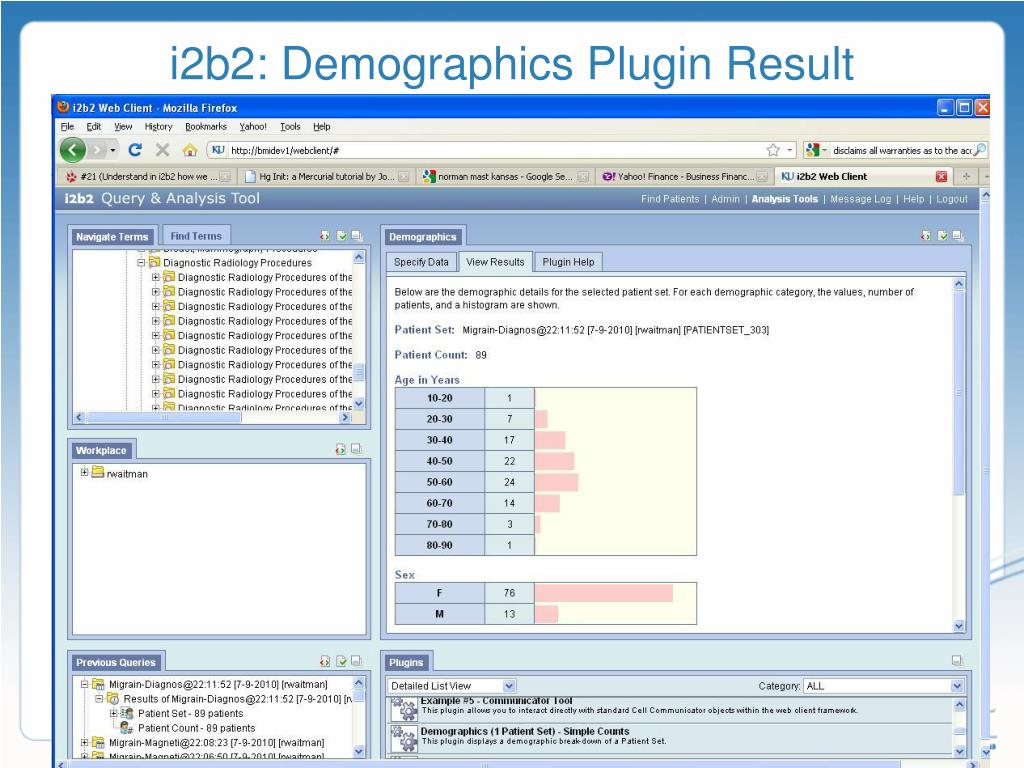
Task: Expand the Patient Set - 89 patients node
Action: pos(114,713)
